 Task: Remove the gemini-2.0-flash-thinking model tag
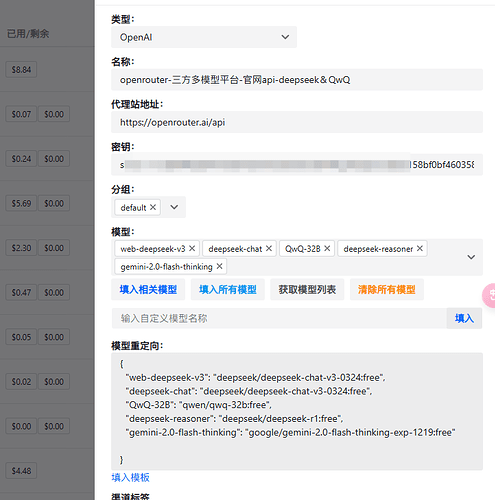point(219,266)
